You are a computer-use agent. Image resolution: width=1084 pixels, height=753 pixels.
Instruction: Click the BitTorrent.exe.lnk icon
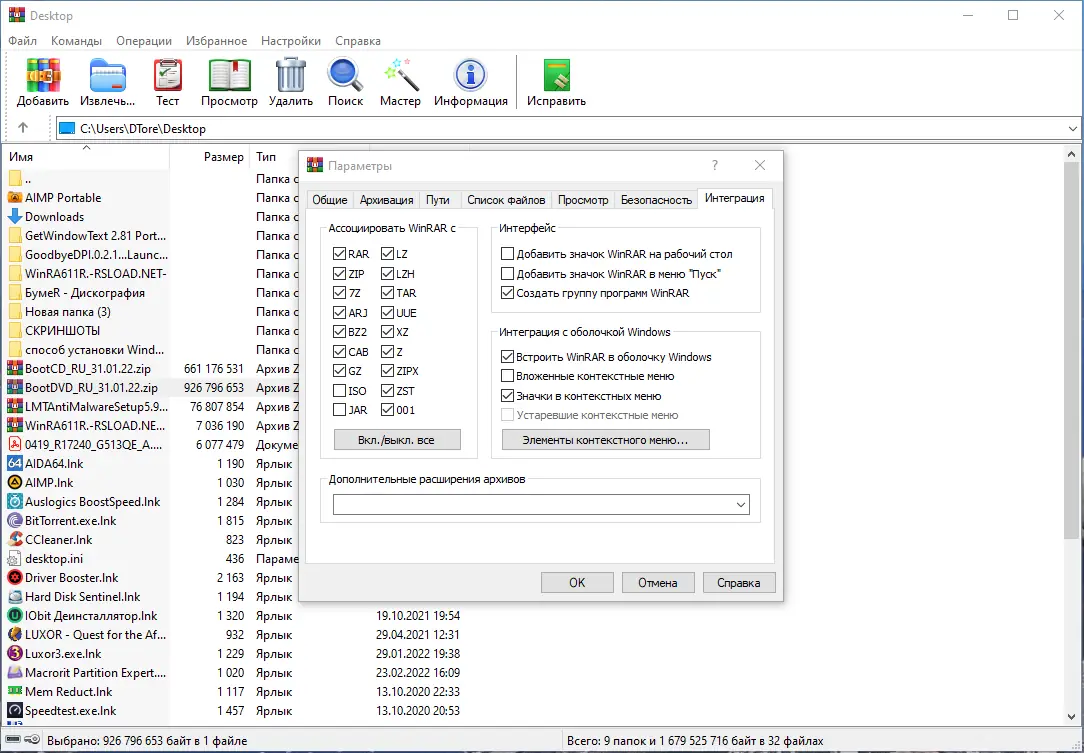(x=15, y=521)
